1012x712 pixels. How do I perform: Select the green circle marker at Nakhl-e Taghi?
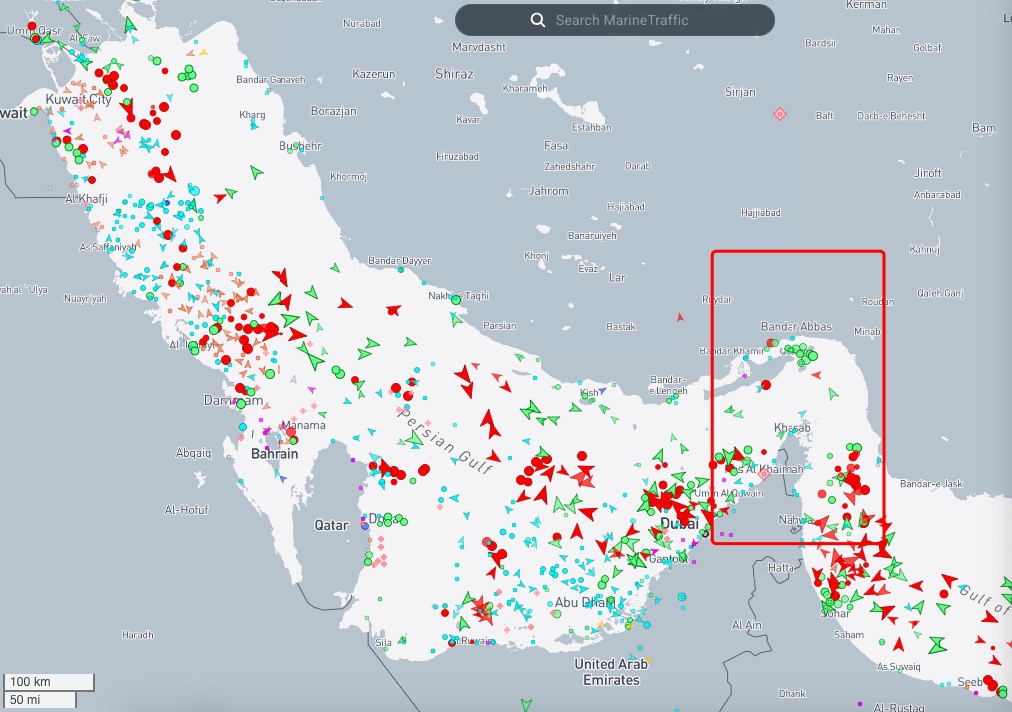coord(456,299)
